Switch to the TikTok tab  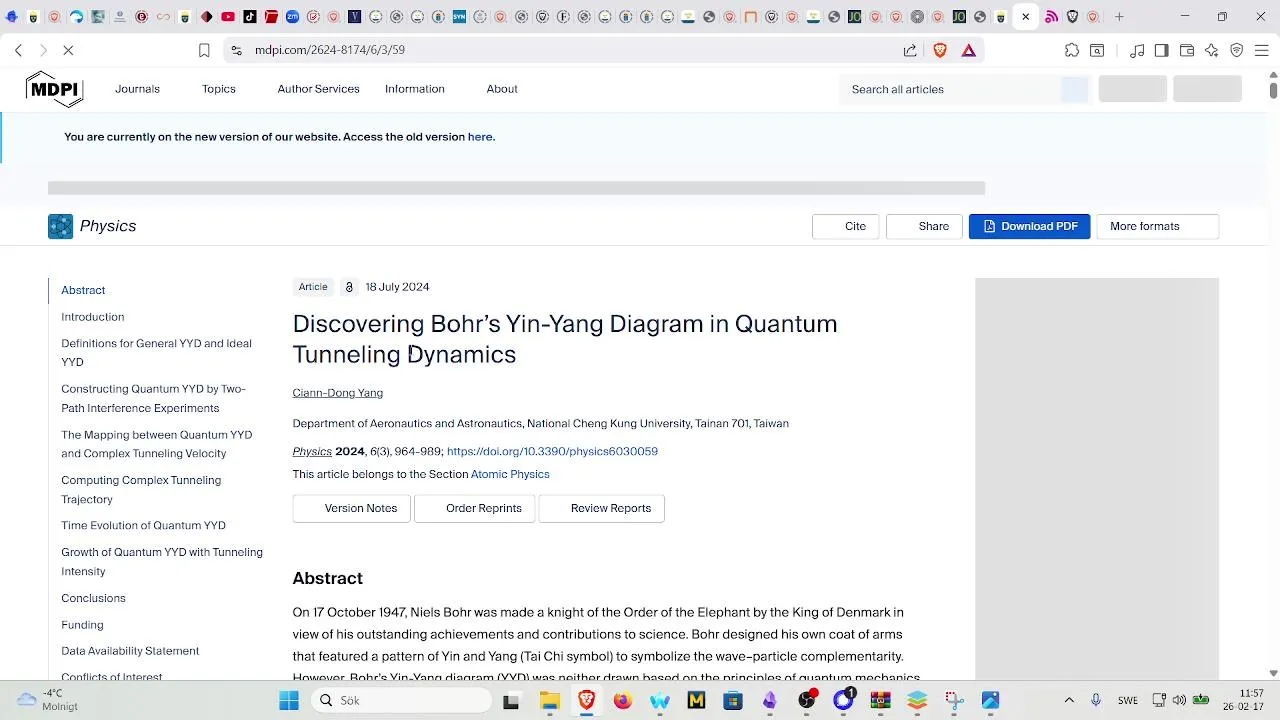(x=250, y=17)
